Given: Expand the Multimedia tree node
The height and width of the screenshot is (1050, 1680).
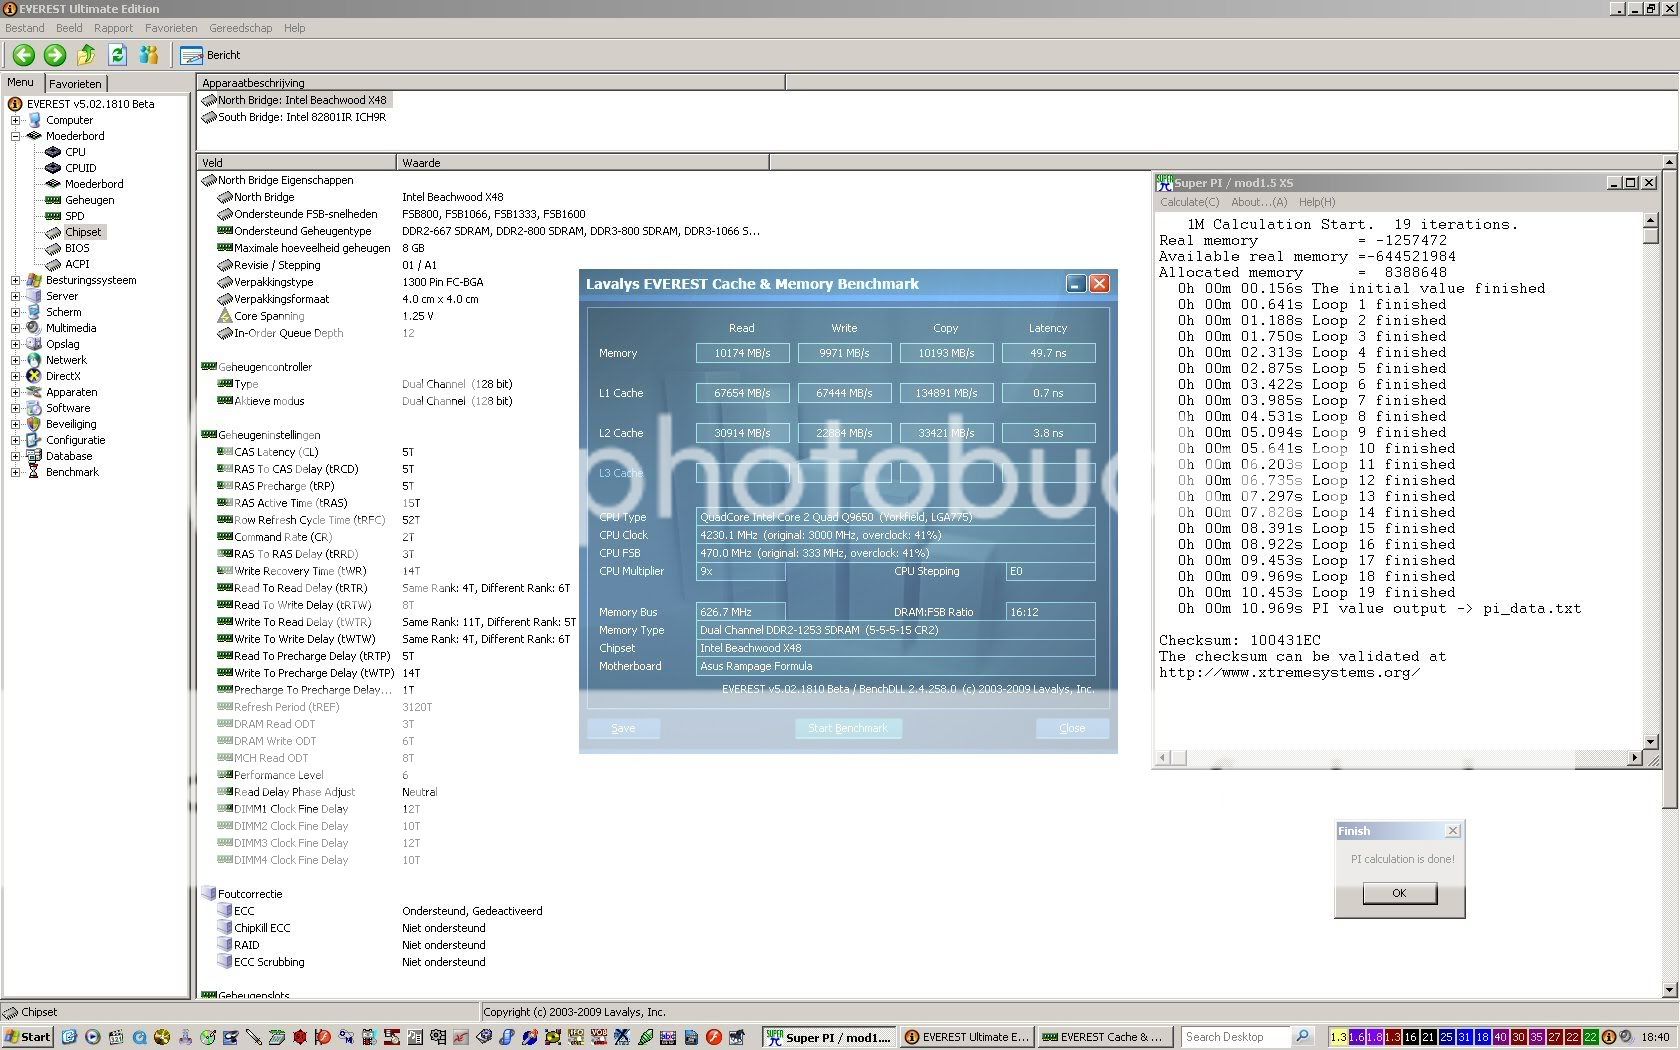Looking at the screenshot, I should (16, 328).
